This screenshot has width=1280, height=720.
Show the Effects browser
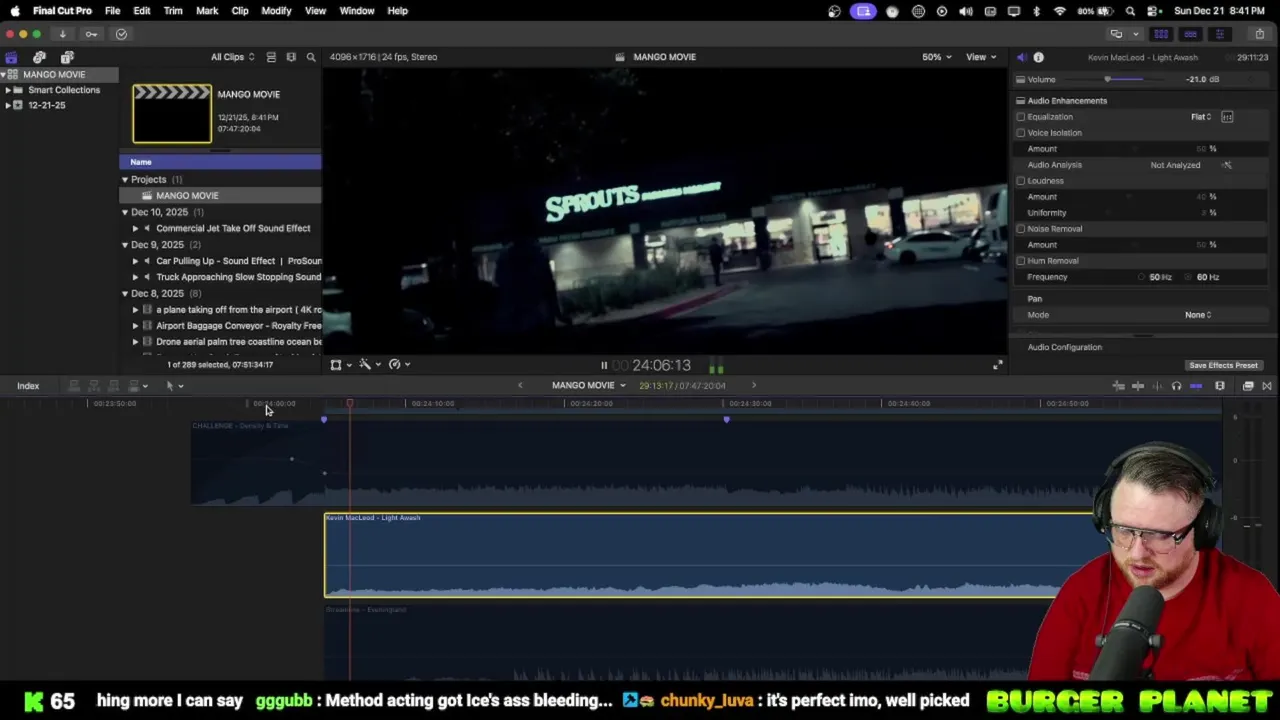(x=1248, y=386)
